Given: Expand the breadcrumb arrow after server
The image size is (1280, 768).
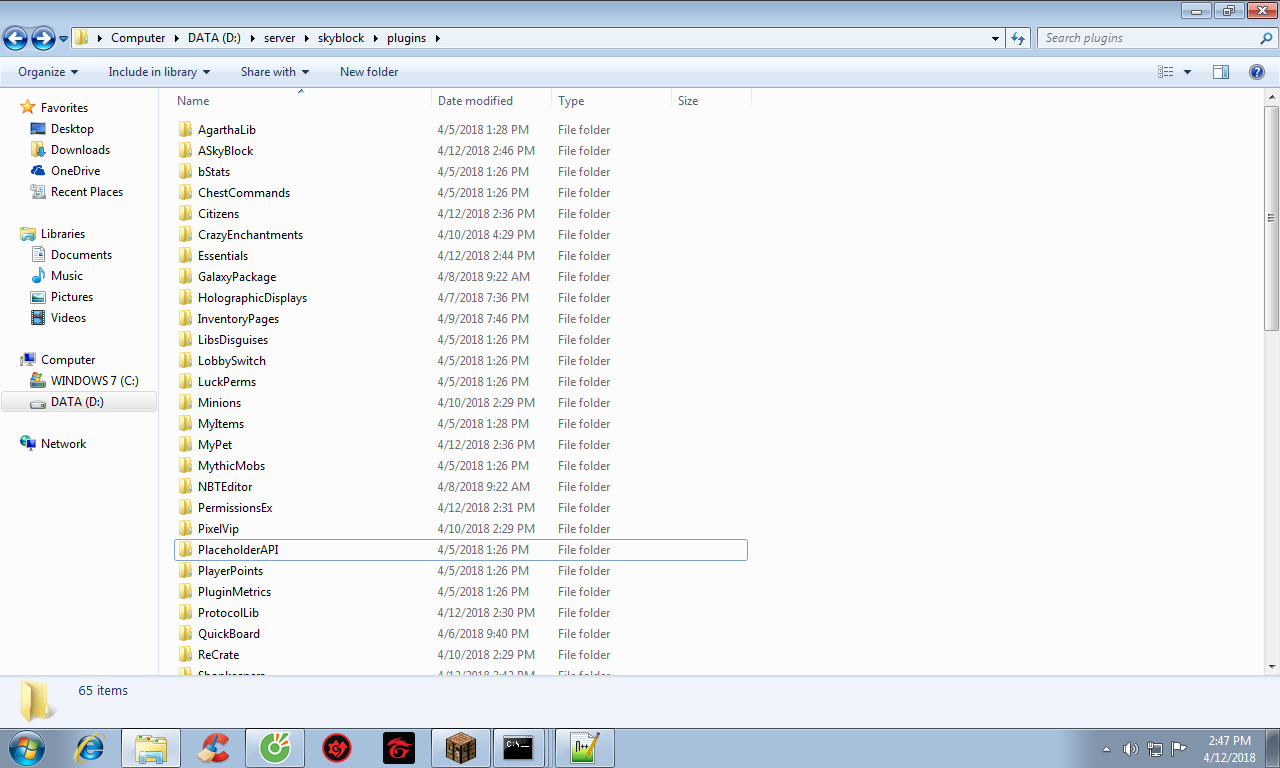Looking at the screenshot, I should point(307,38).
